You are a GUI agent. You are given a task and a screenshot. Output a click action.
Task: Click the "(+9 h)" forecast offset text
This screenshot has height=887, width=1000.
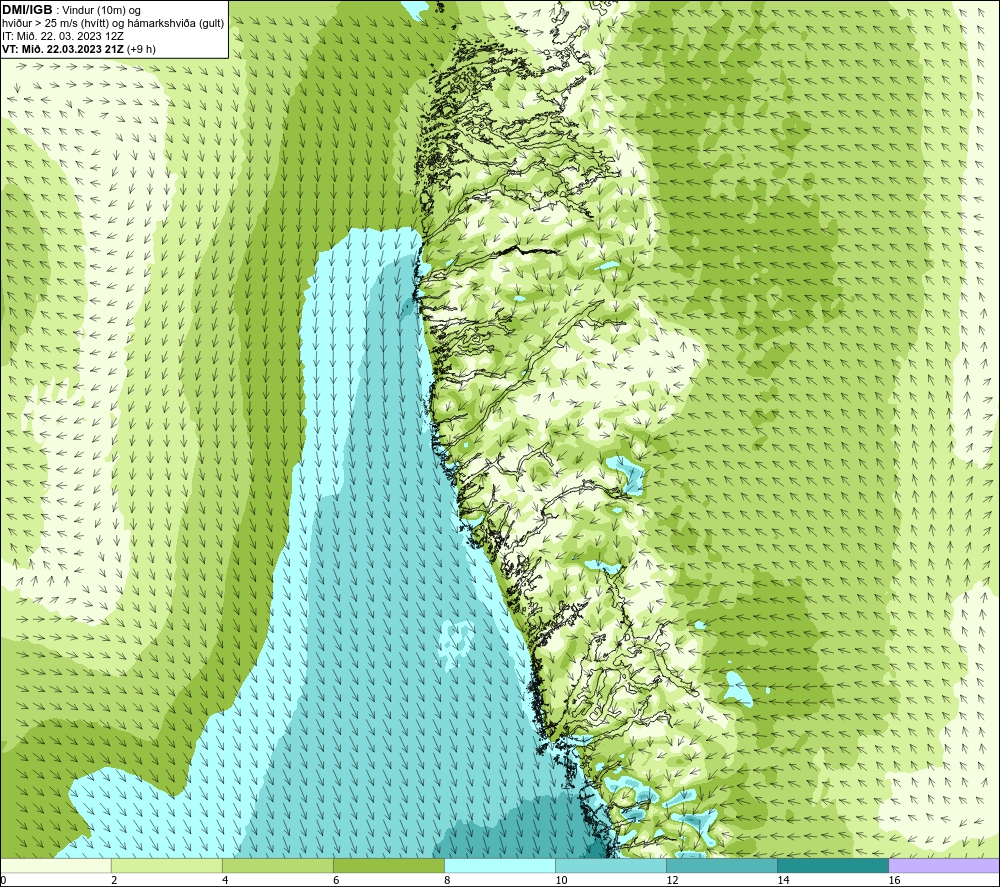[142, 49]
